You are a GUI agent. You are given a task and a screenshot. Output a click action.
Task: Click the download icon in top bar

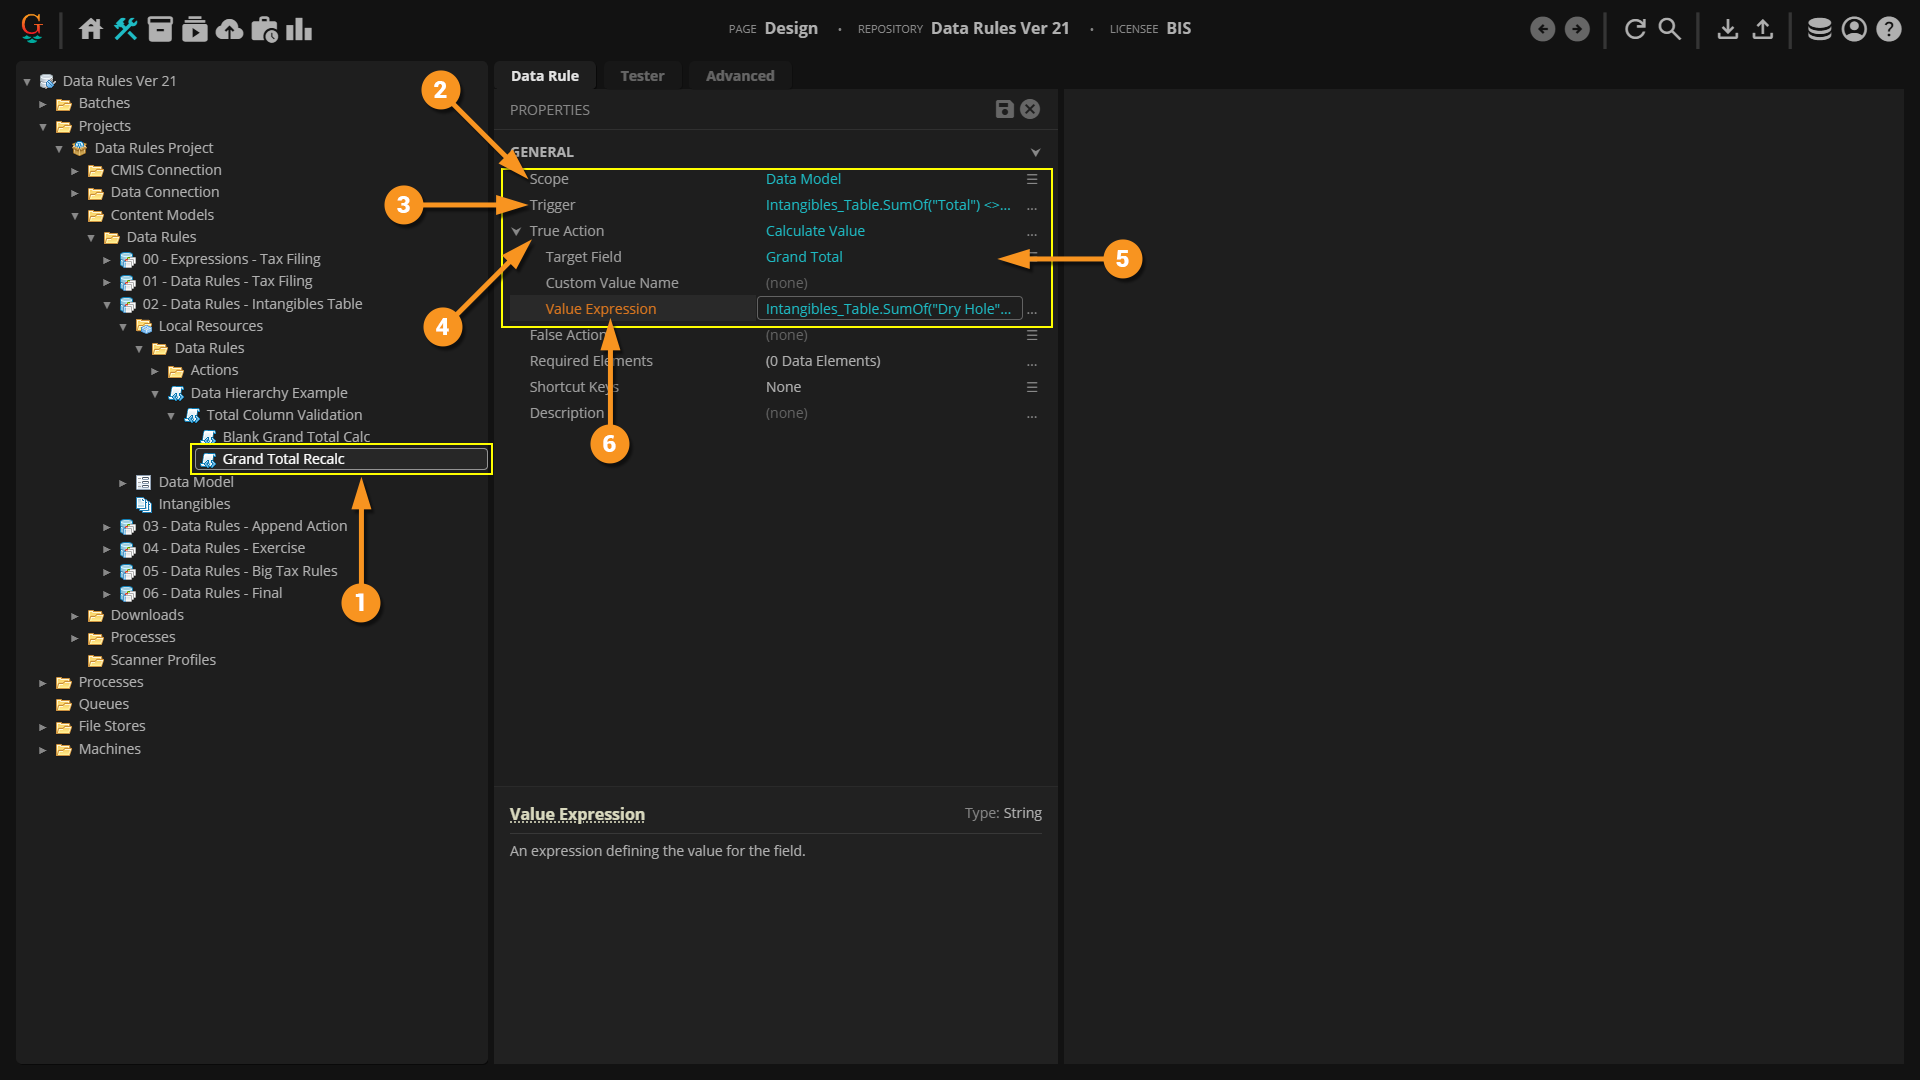coord(1727,29)
